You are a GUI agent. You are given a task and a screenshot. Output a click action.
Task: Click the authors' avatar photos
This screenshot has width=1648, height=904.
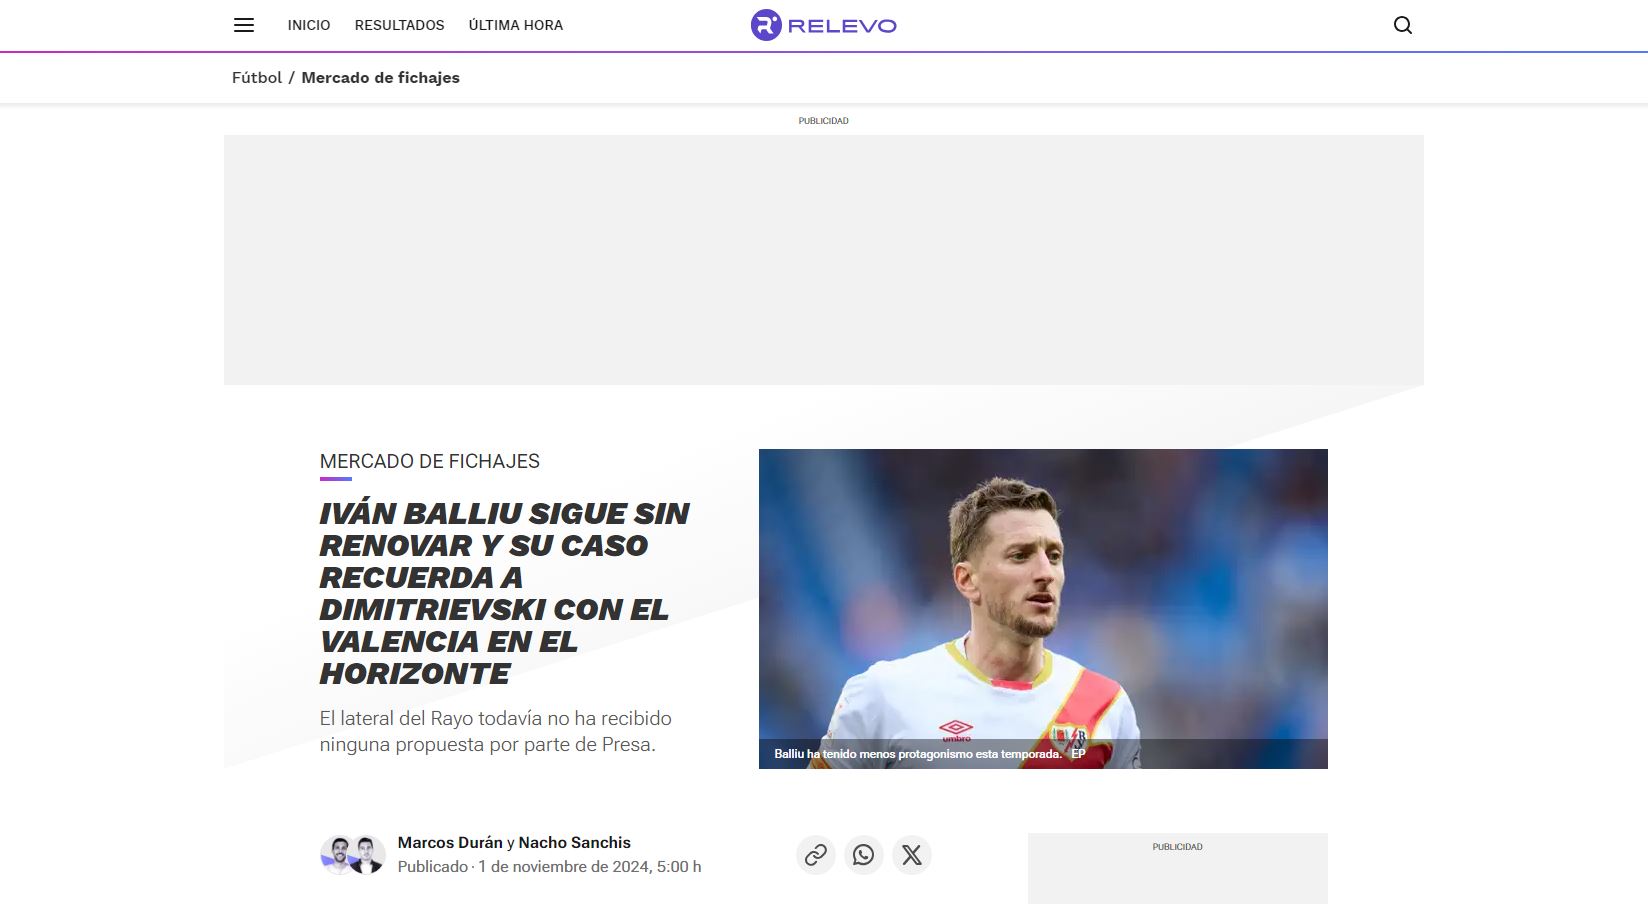(x=352, y=855)
